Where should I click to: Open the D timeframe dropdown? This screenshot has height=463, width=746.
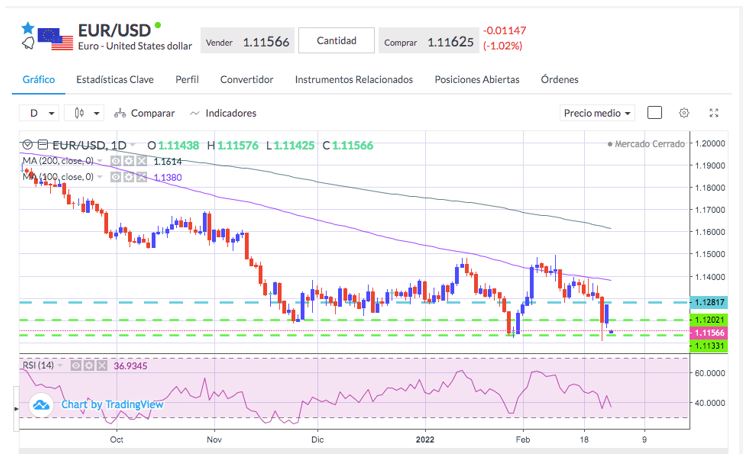pos(39,113)
